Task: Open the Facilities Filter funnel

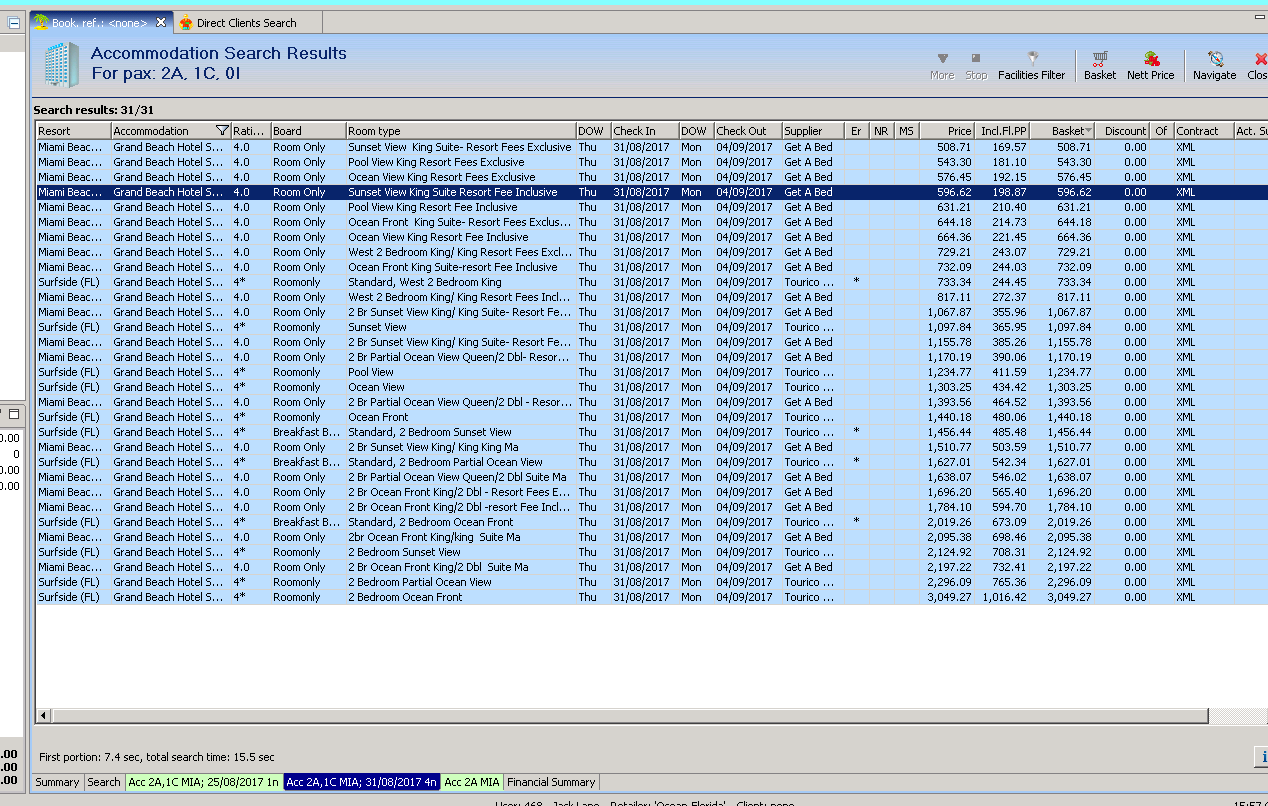Action: click(x=1032, y=59)
